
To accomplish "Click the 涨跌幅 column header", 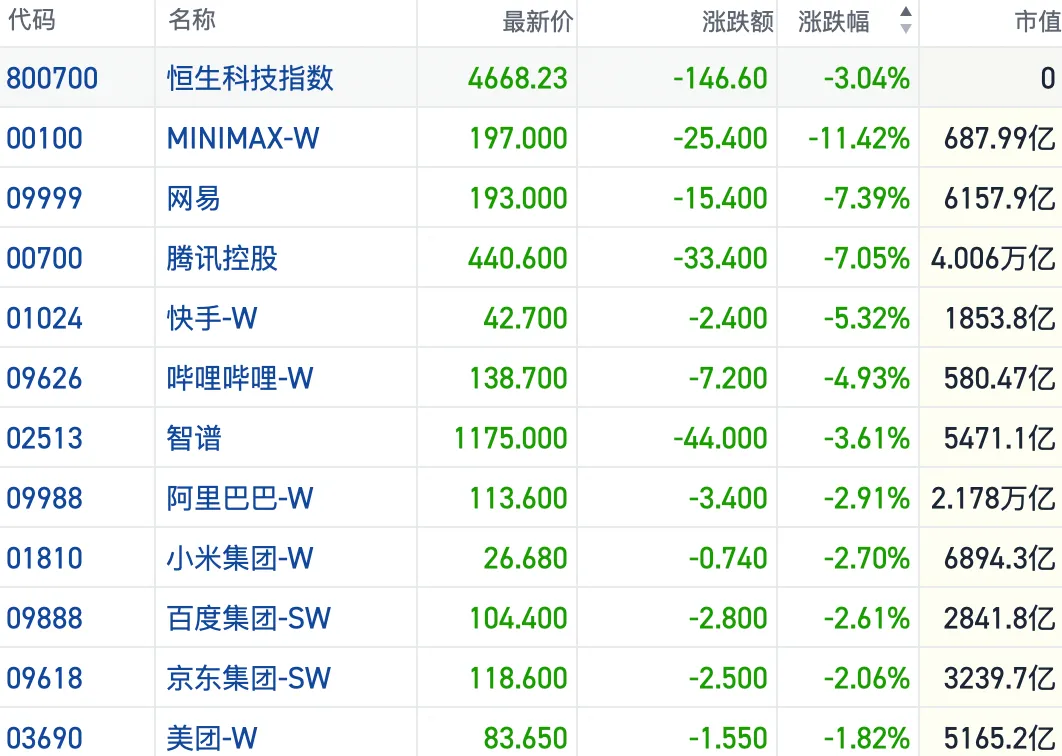I will pyautogui.click(x=833, y=22).
